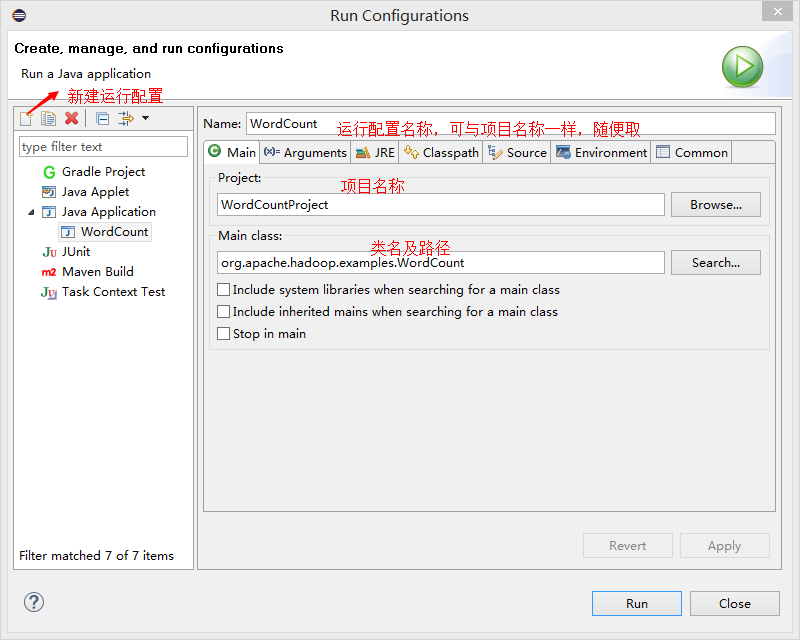Click Search to find main class

click(716, 263)
